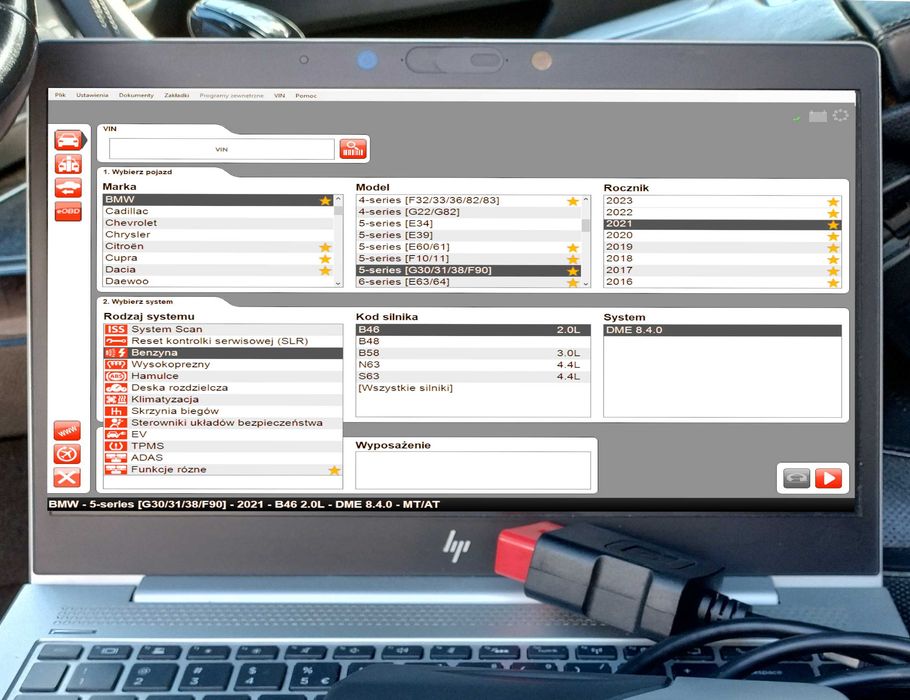Select Chrysler brand
This screenshot has height=700, width=910.
(x=218, y=234)
